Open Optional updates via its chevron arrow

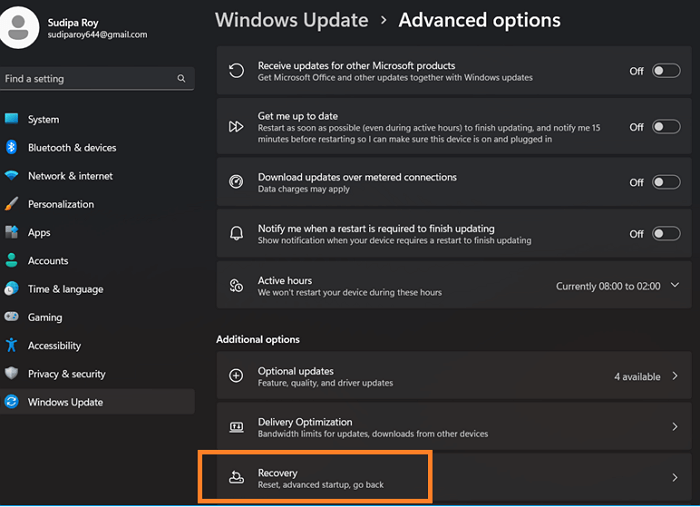[x=675, y=376]
